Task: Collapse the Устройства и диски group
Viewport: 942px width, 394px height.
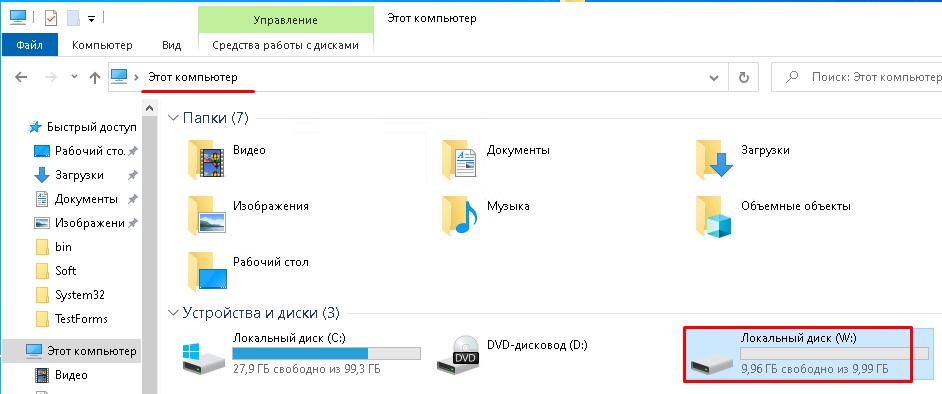Action: [174, 313]
